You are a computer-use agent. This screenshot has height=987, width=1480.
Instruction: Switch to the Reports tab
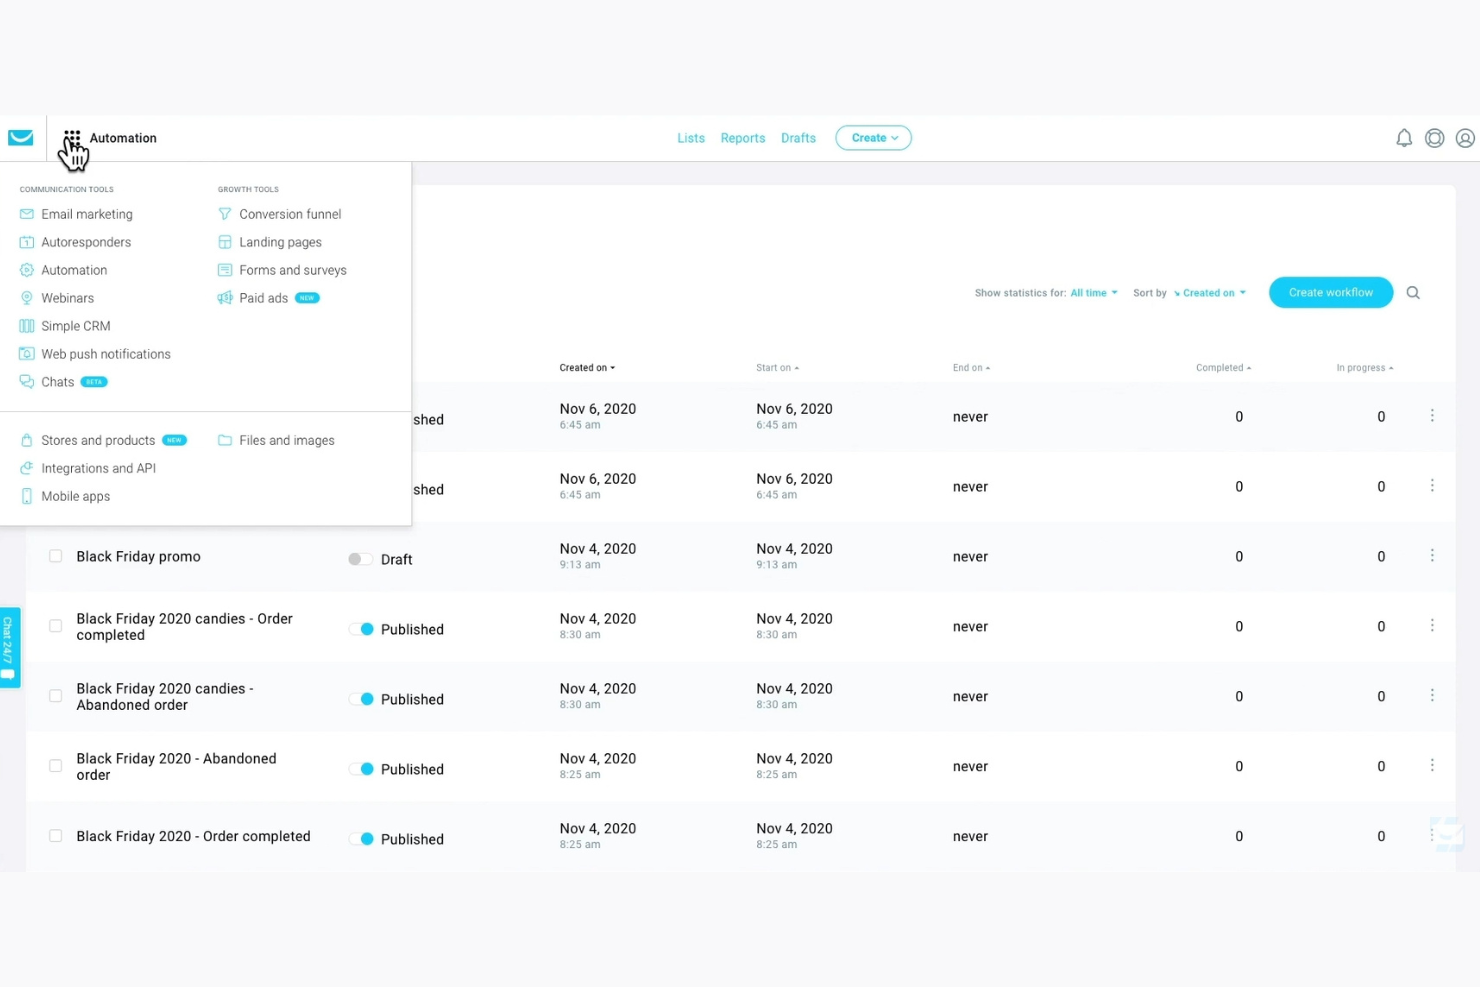[742, 137]
